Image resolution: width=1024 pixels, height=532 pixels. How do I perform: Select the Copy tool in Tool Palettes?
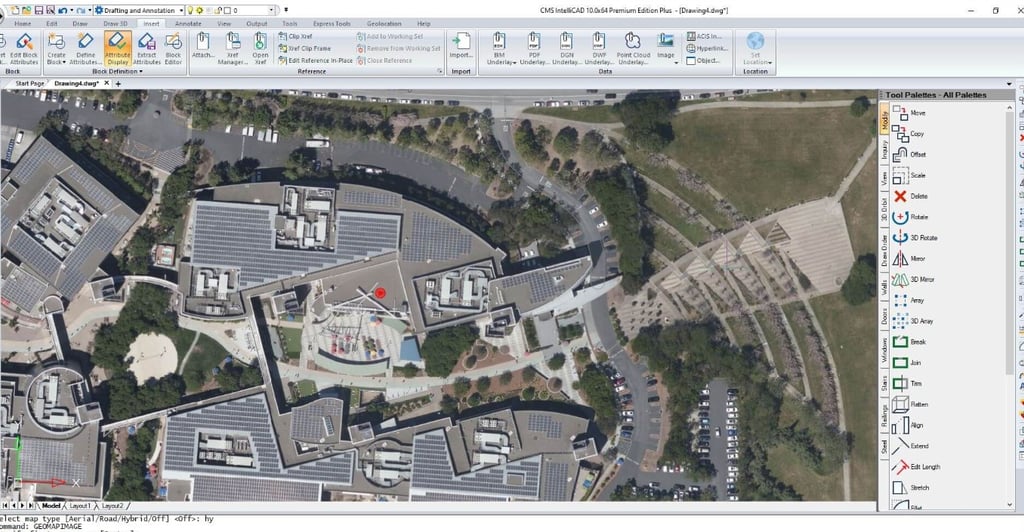point(908,134)
